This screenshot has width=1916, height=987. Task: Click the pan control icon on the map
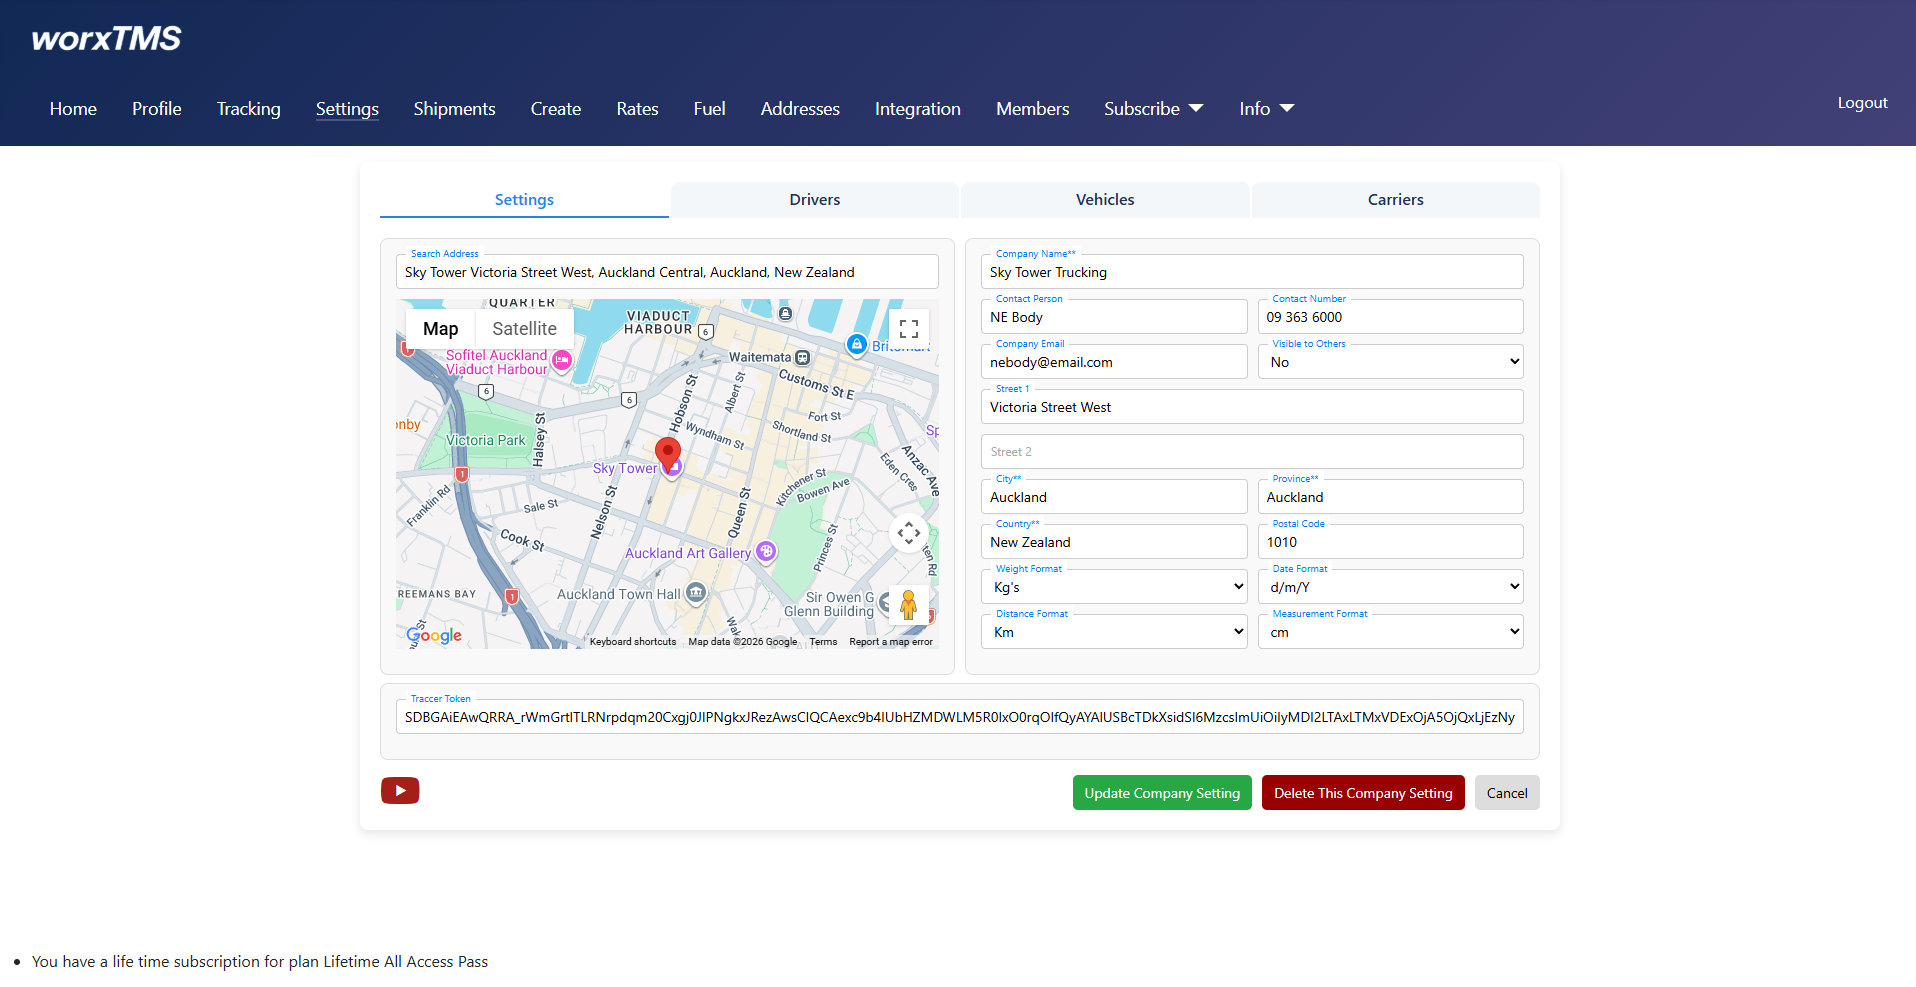(908, 533)
